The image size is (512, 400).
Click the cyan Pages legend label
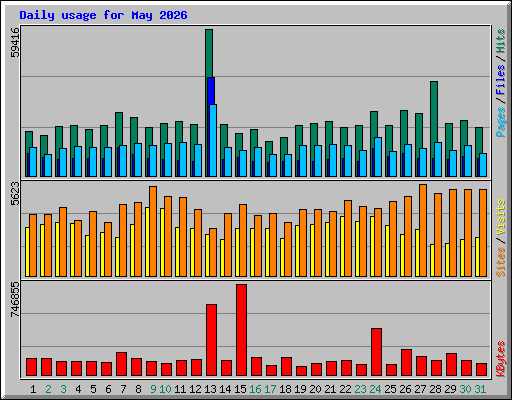pyautogui.click(x=501, y=122)
